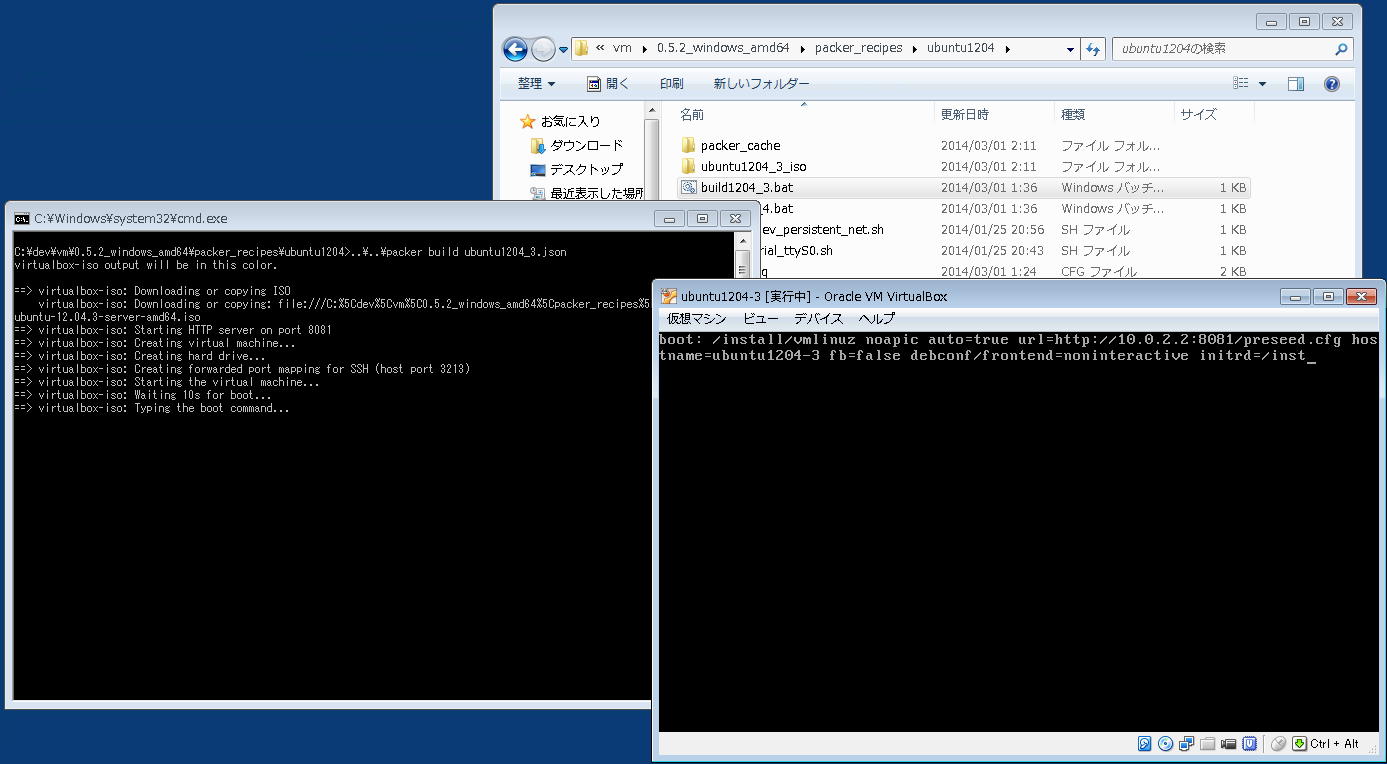The image size is (1387, 764).
Task: Click the 印刷 toolbar button
Action: (671, 84)
